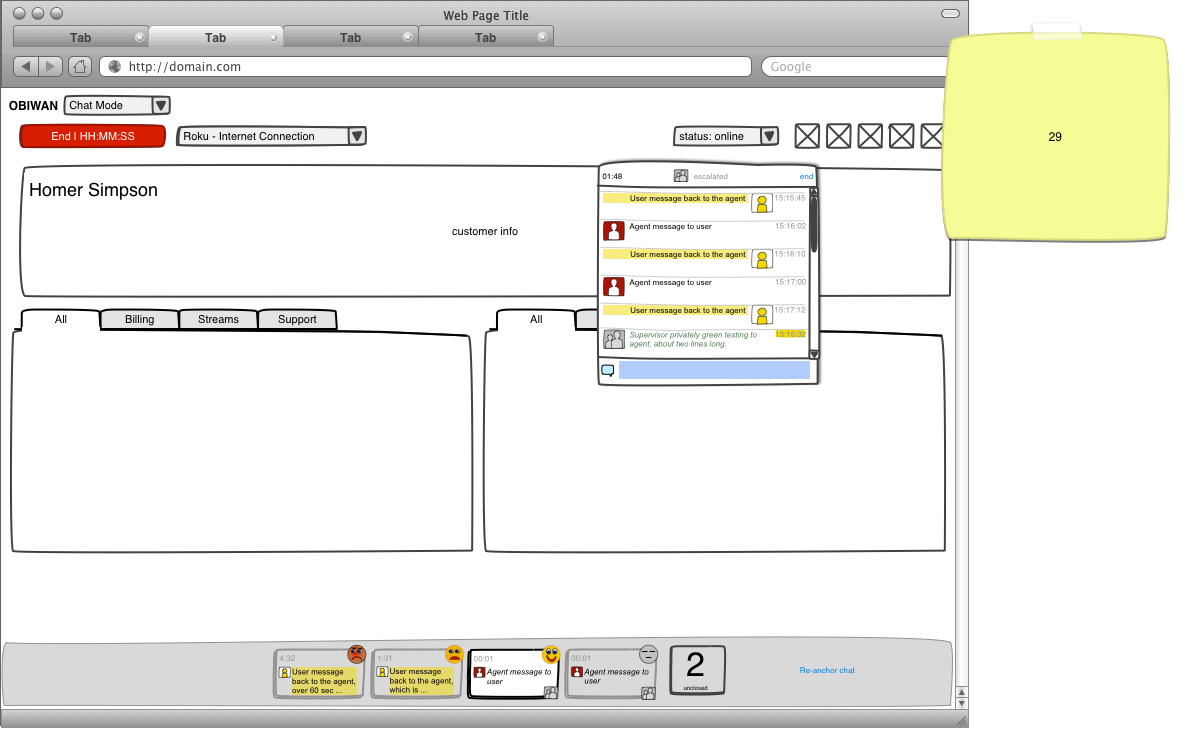This screenshot has height=733, width=1188.
Task: Open the 1:31 user message chat card
Action: 416,674
